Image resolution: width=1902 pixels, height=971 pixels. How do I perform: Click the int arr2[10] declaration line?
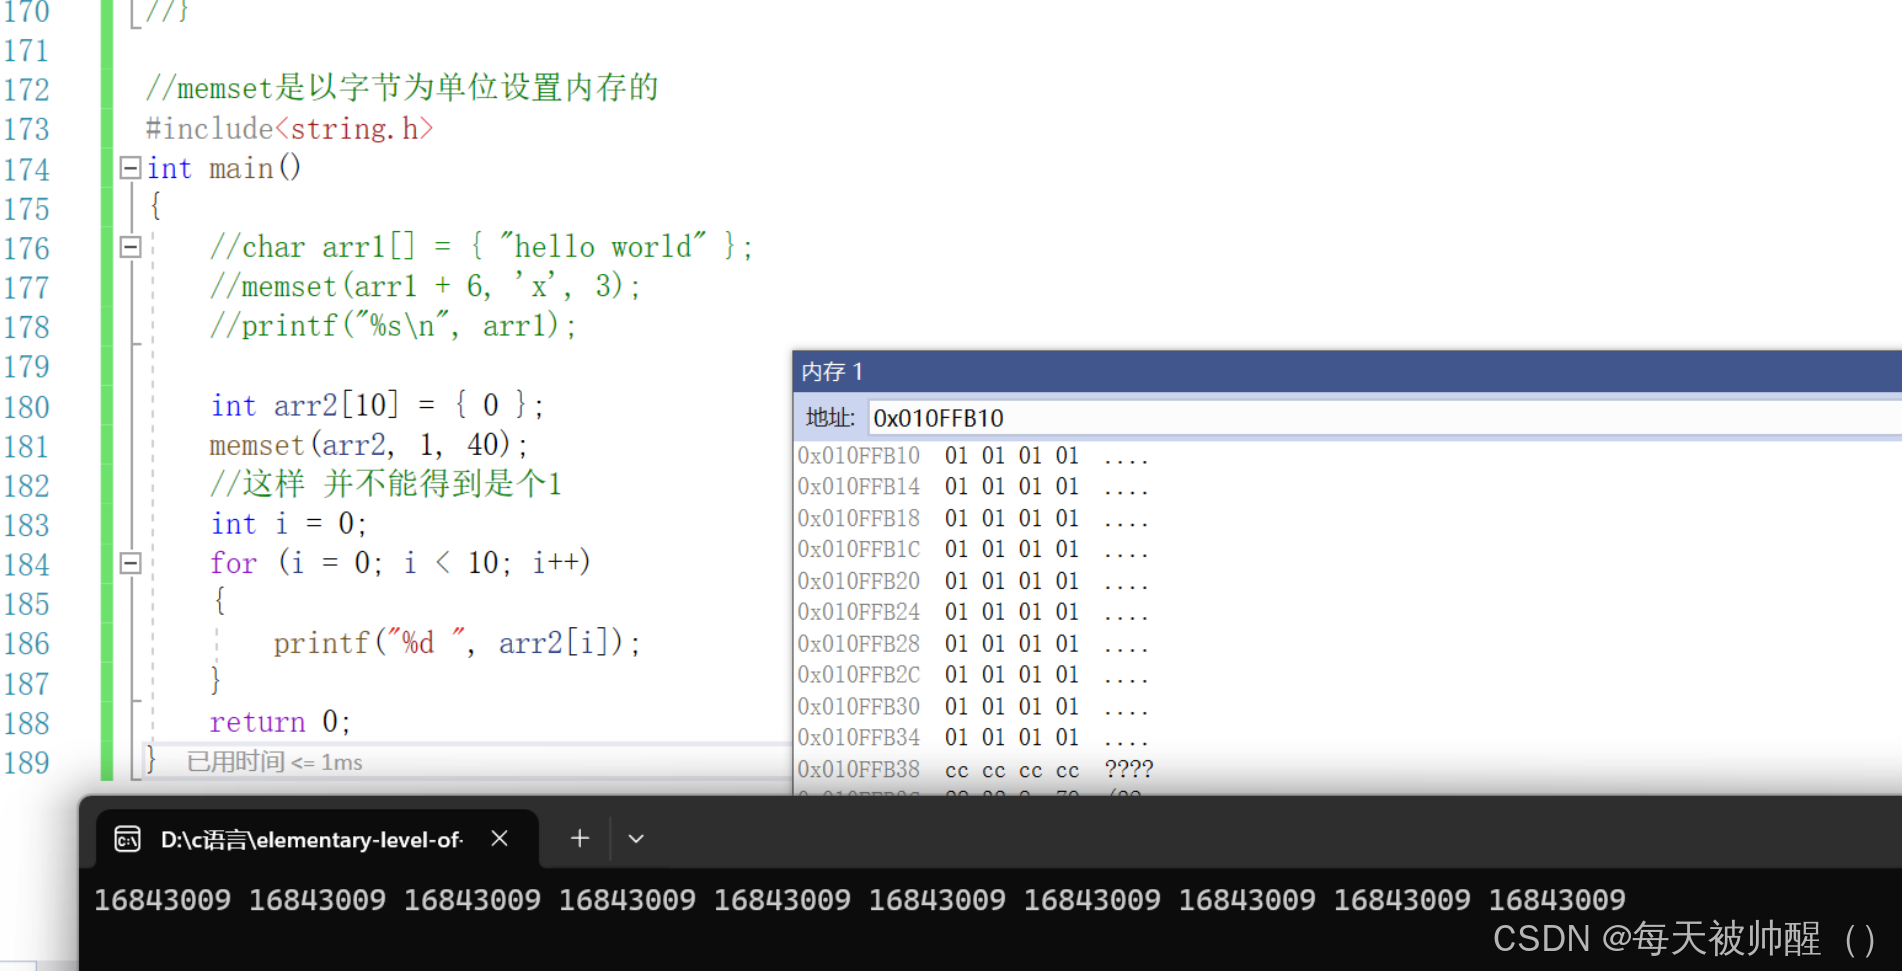(377, 405)
